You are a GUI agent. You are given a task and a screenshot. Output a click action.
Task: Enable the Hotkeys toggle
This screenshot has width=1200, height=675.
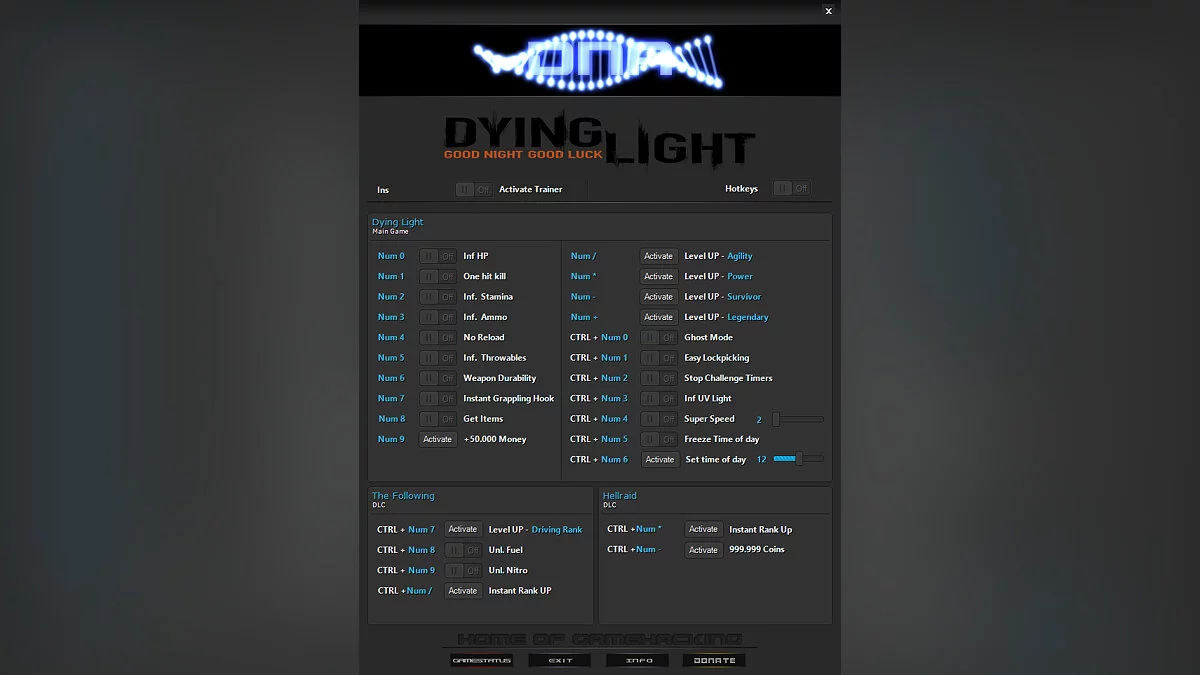[791, 188]
